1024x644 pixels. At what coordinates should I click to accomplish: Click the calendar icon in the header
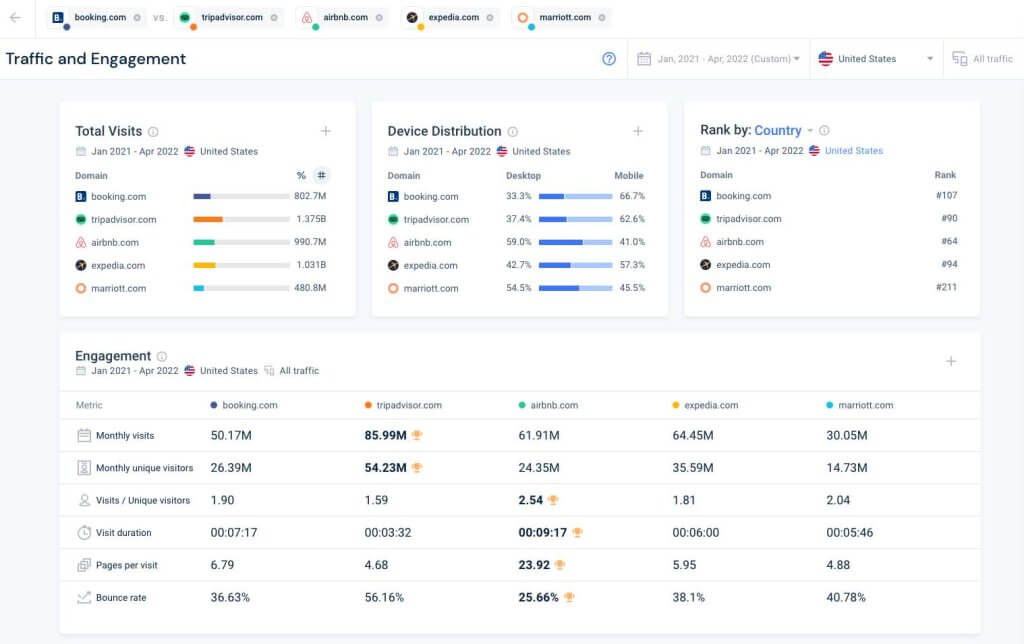644,59
